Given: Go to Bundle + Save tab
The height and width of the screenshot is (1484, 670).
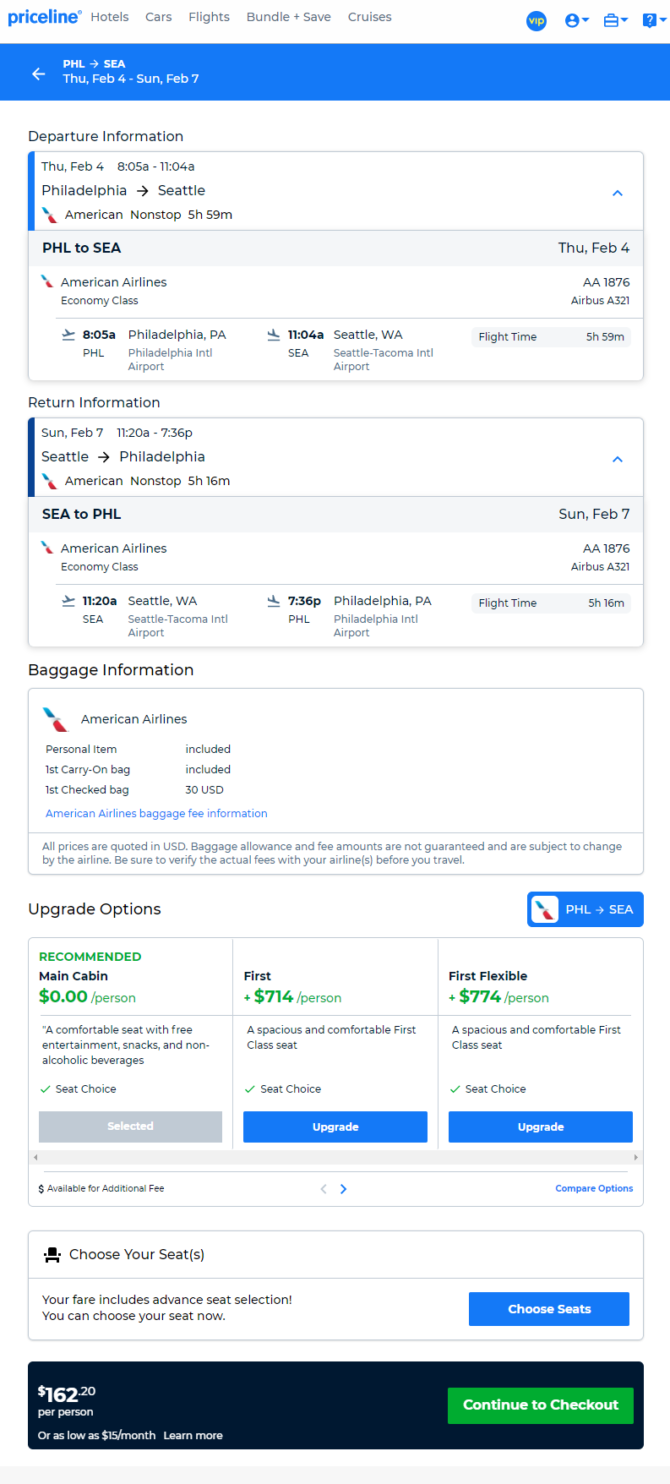Looking at the screenshot, I should pos(289,17).
